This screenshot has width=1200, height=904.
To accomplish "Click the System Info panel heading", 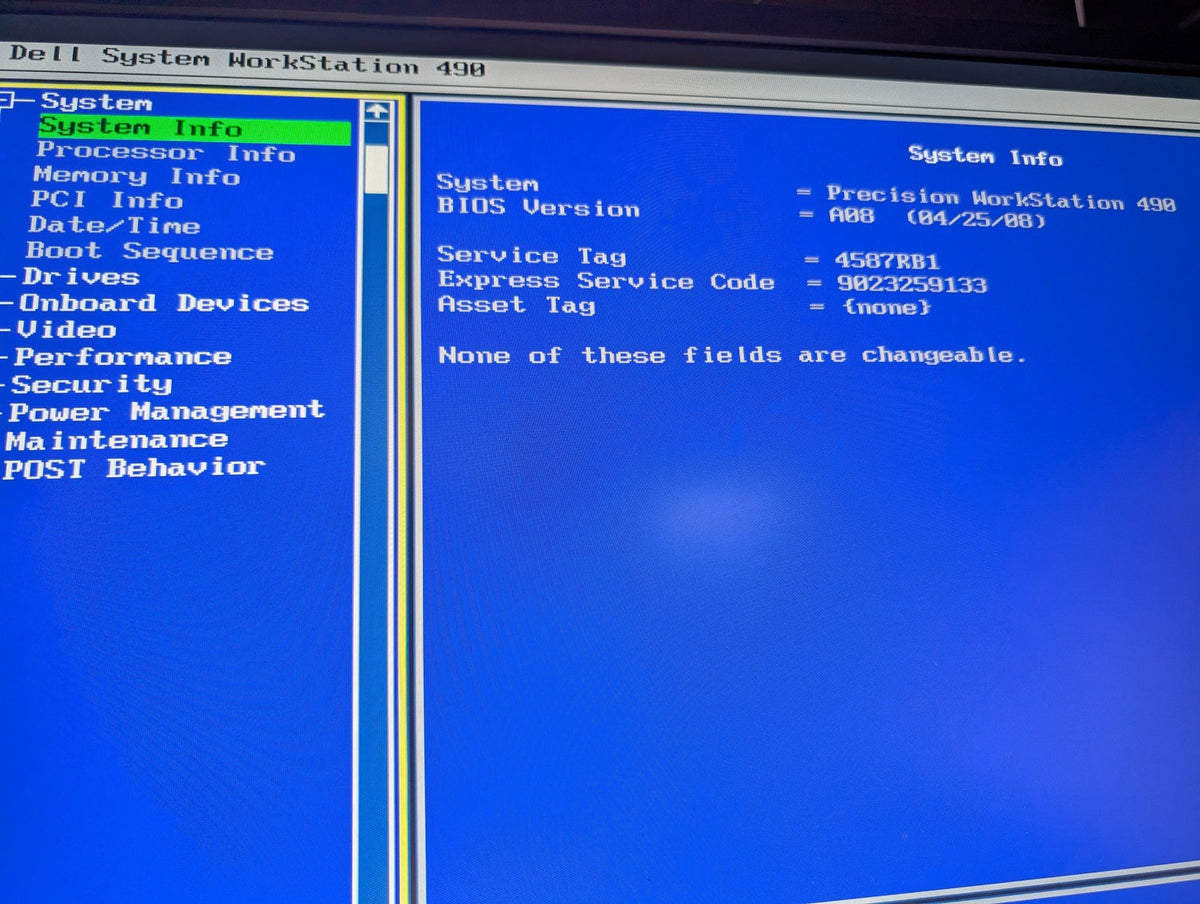I will (985, 155).
